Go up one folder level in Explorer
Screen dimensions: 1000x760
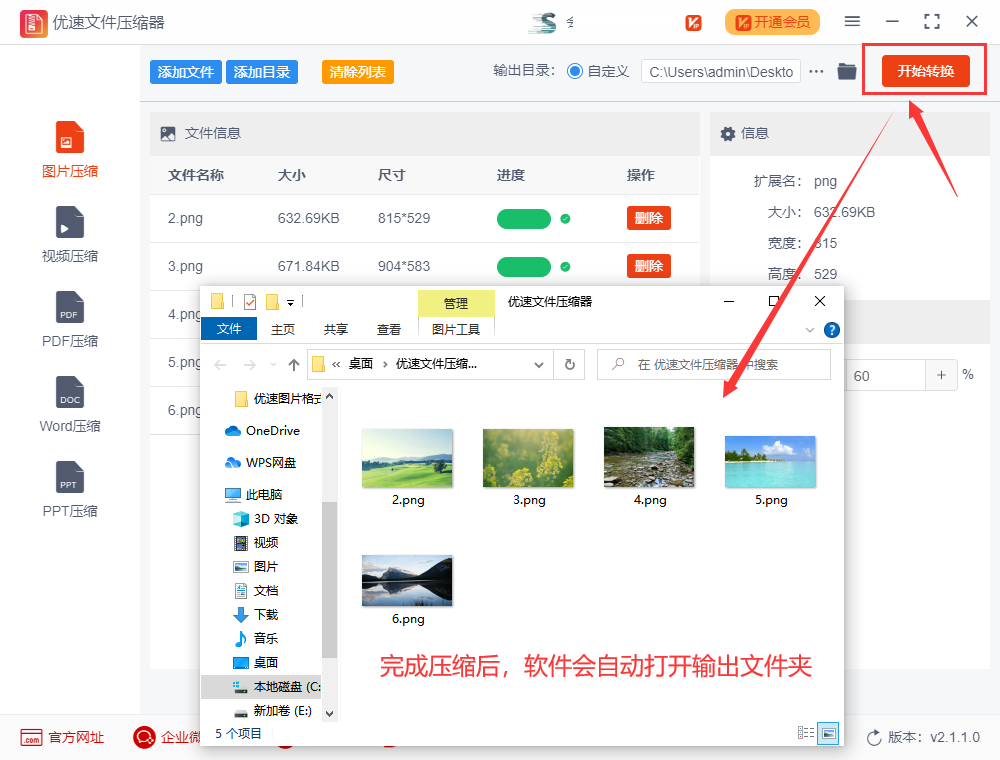coord(293,365)
